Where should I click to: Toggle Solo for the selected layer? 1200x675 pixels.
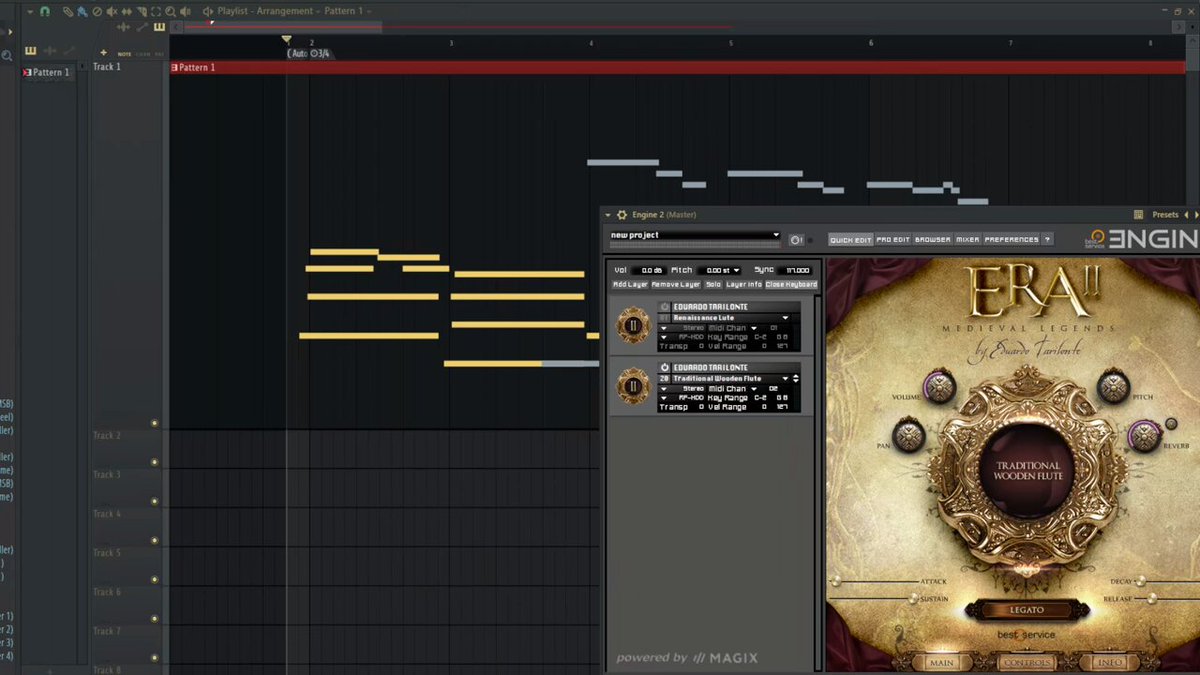[x=713, y=285]
